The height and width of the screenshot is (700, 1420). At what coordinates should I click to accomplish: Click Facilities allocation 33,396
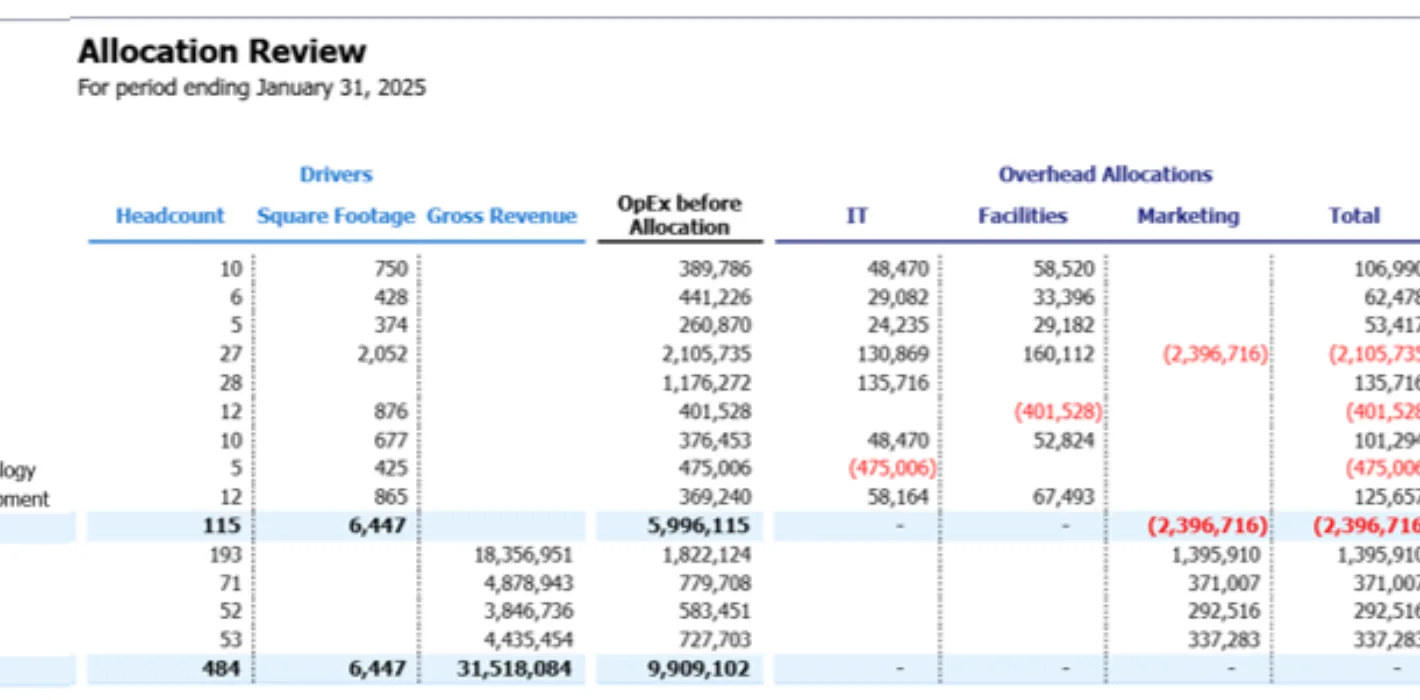coord(1063,297)
